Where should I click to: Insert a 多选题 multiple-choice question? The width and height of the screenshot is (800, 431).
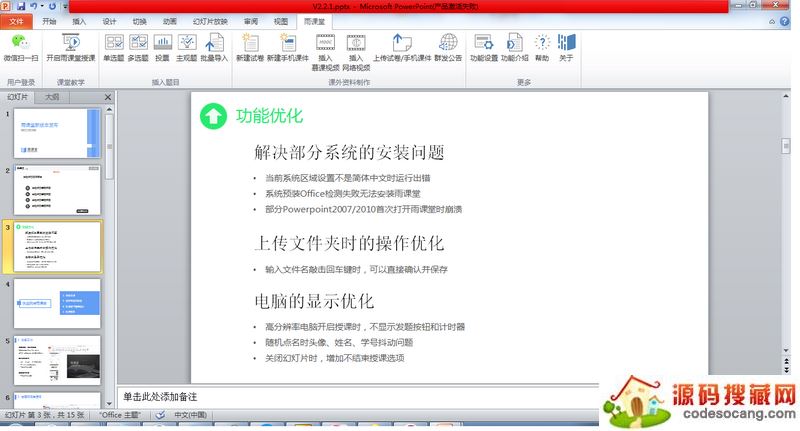point(138,45)
